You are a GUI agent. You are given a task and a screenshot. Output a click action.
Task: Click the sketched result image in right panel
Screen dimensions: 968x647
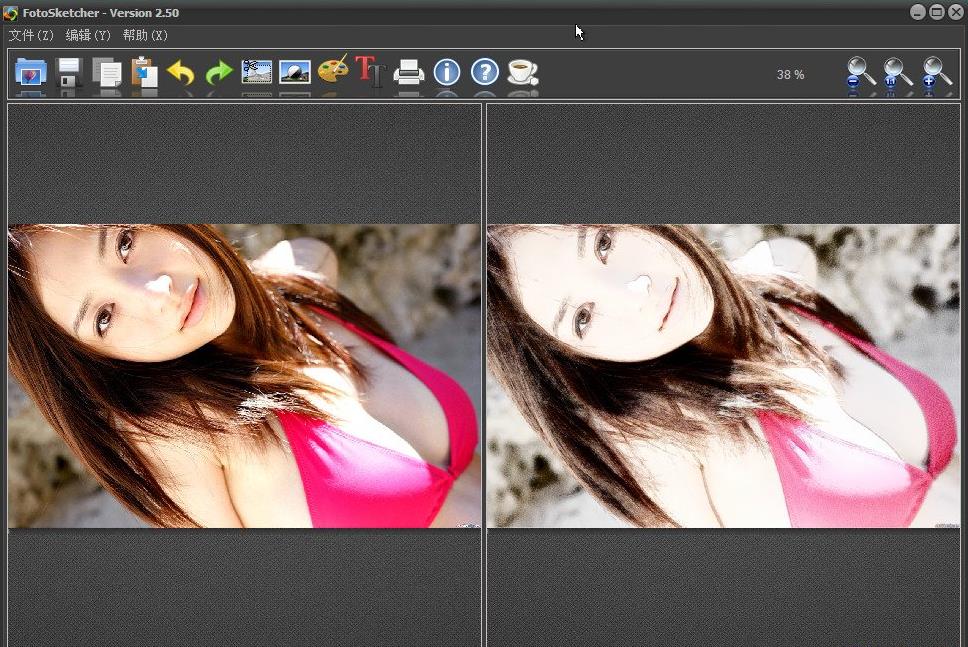(723, 376)
